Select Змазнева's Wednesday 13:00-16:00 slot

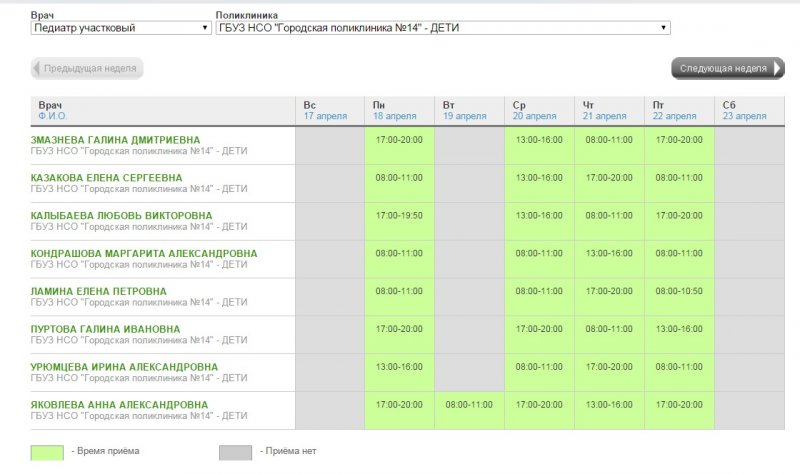click(539, 146)
